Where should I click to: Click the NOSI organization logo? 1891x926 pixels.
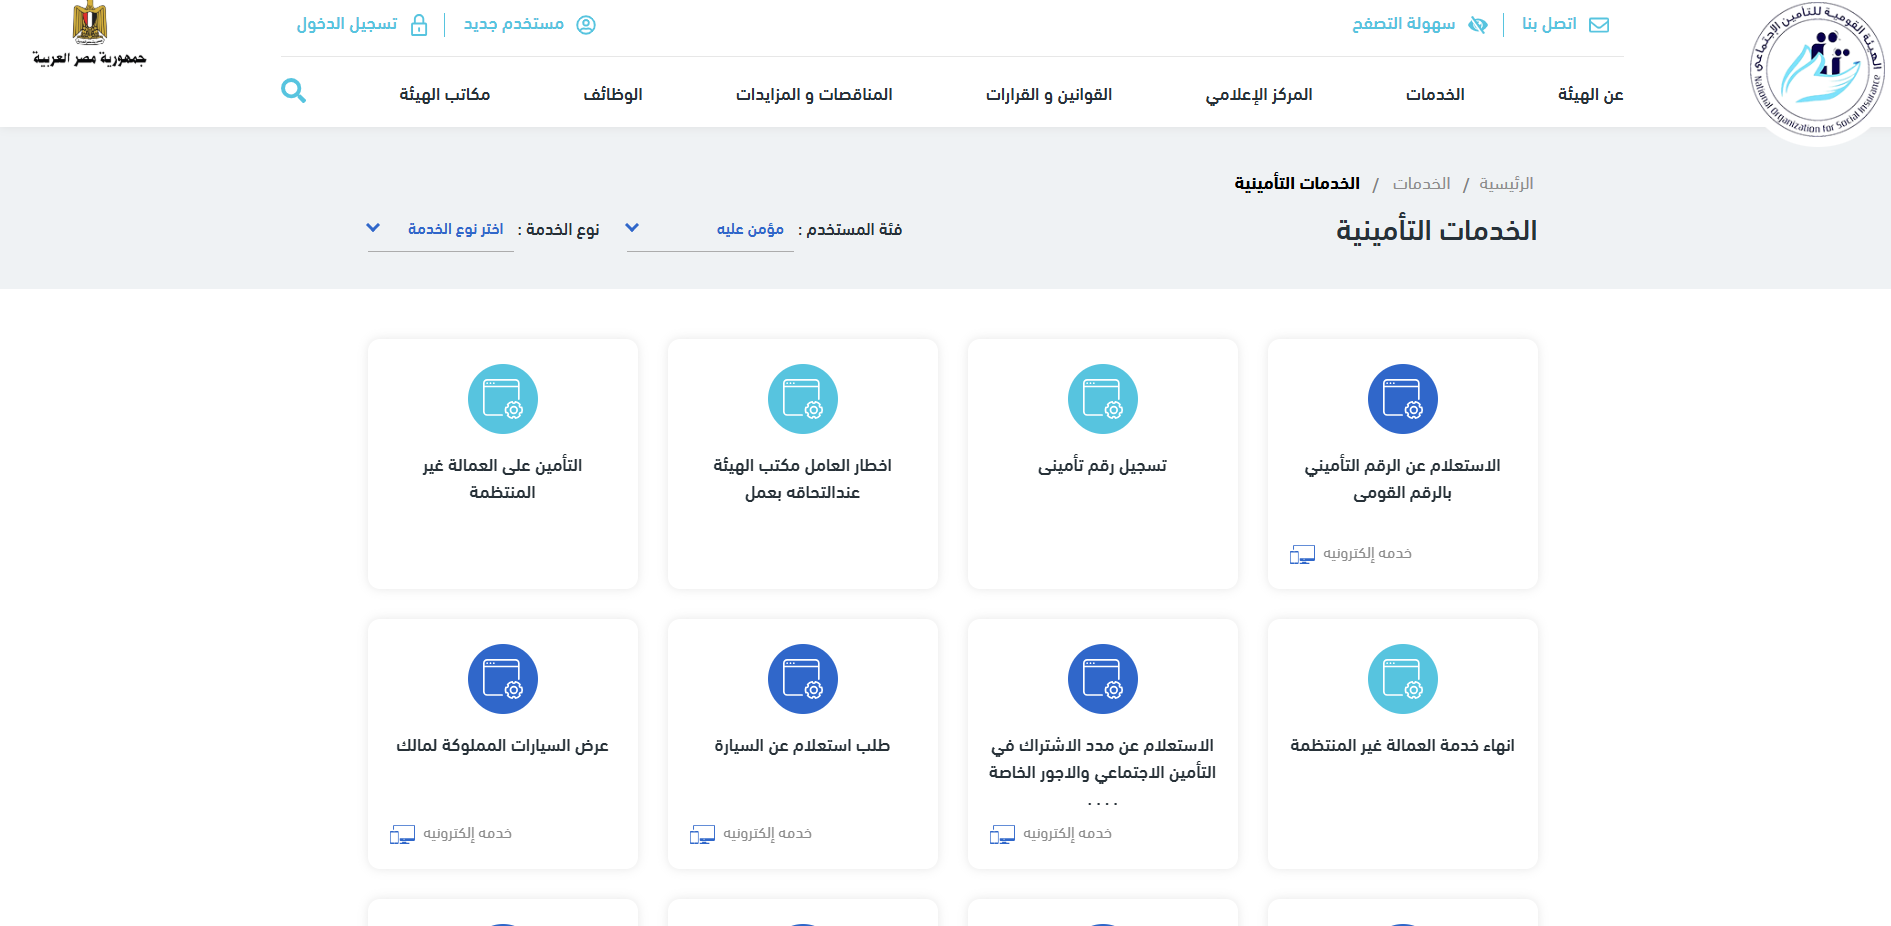1817,70
